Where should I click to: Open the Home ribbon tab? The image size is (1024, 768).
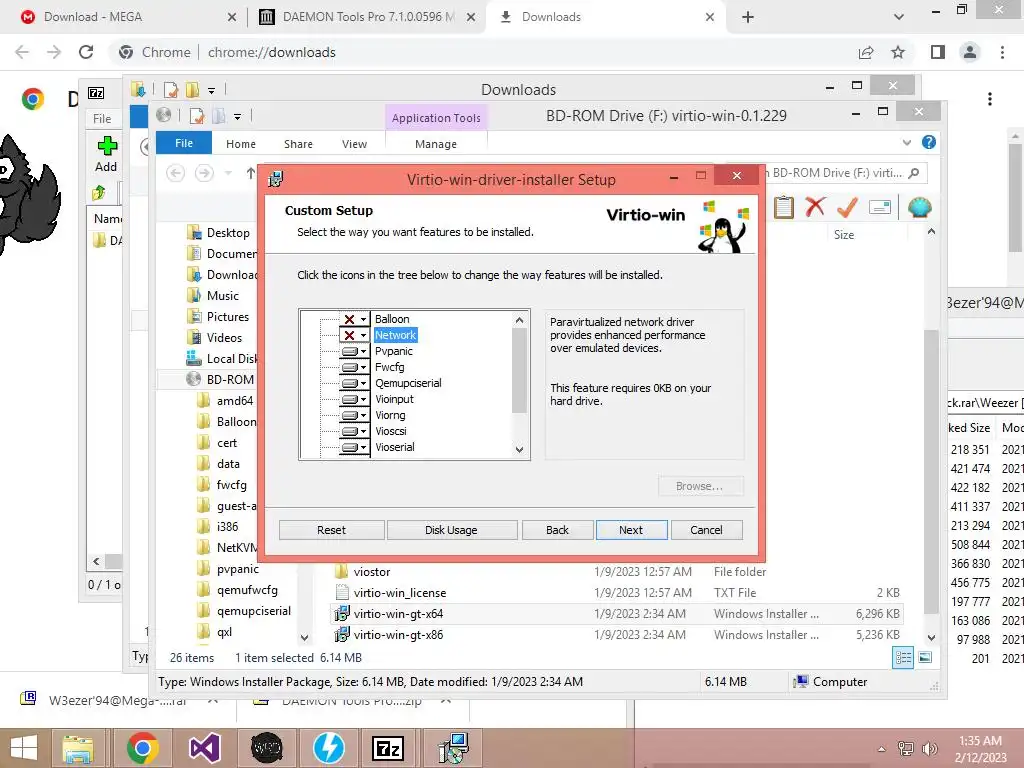click(x=241, y=144)
